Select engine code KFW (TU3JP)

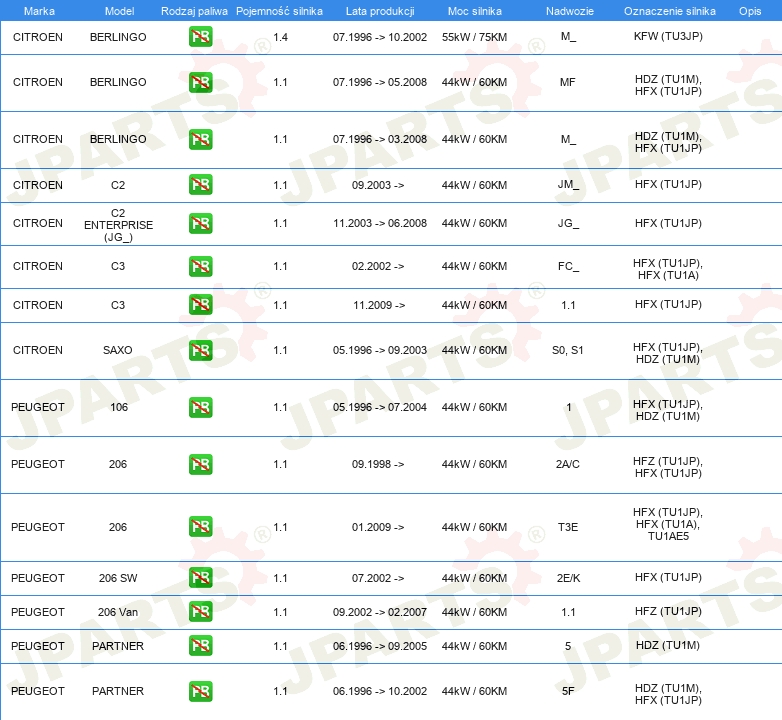[668, 36]
